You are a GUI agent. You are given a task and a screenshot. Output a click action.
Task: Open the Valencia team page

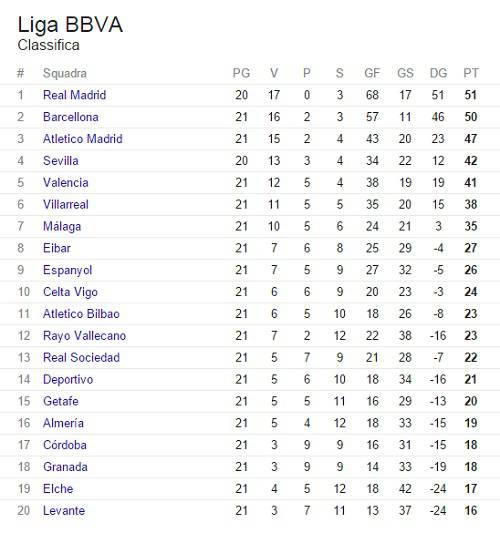pyautogui.click(x=66, y=183)
